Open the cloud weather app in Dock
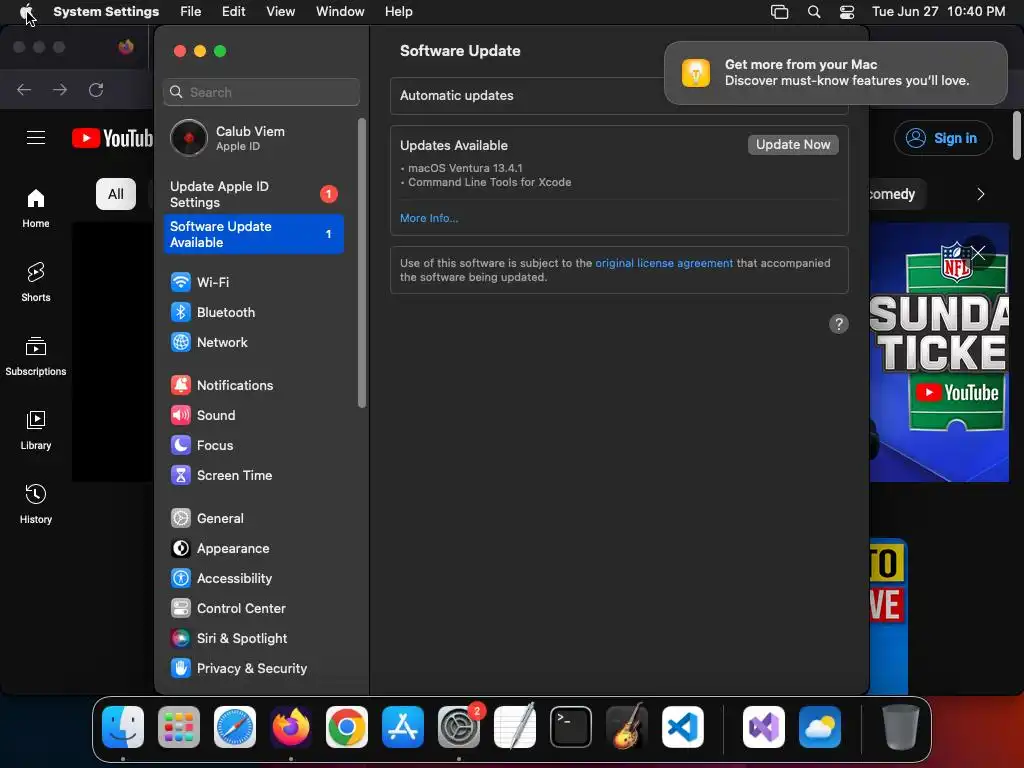Image resolution: width=1024 pixels, height=768 pixels. pos(820,727)
